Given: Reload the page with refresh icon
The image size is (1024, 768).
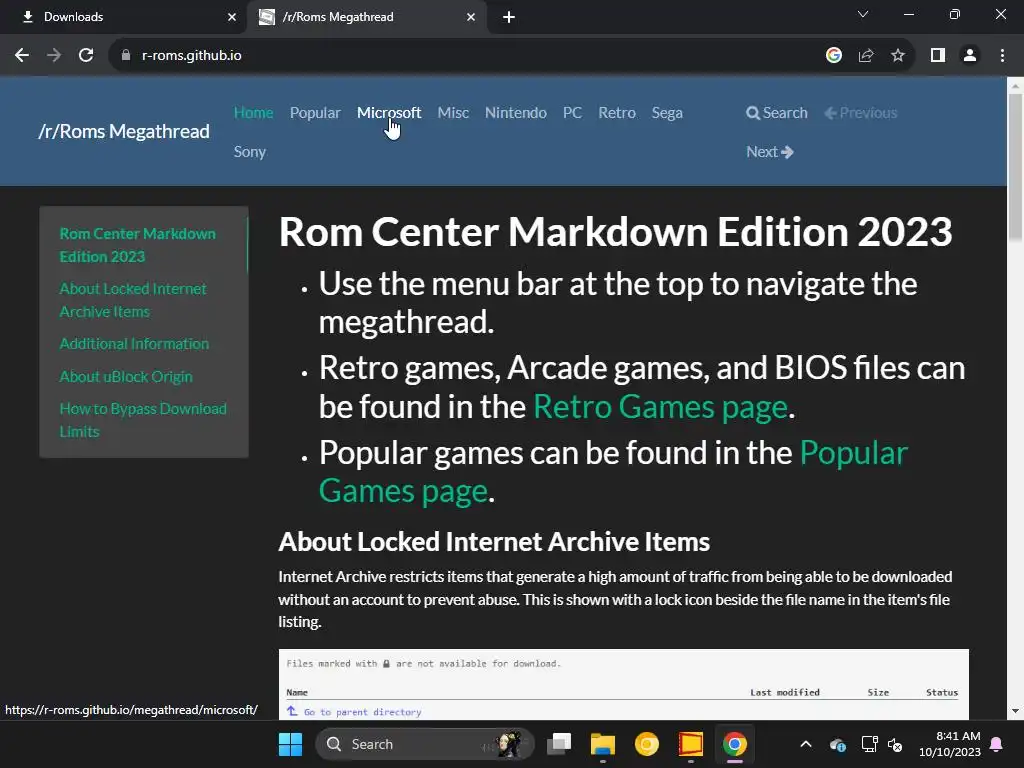Looking at the screenshot, I should pos(86,56).
